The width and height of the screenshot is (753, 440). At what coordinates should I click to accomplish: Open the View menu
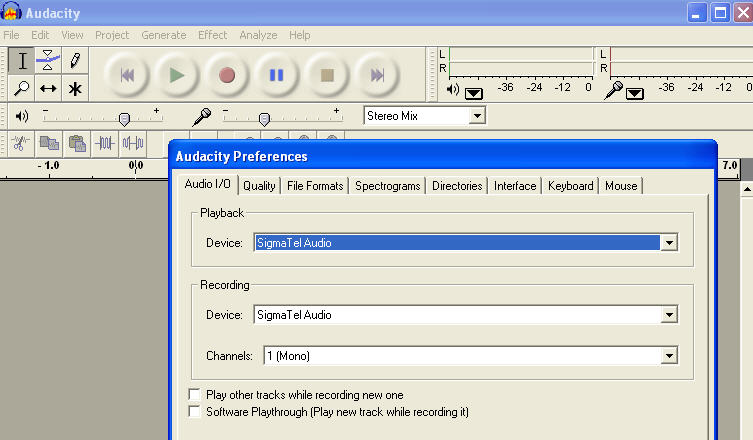(72, 35)
